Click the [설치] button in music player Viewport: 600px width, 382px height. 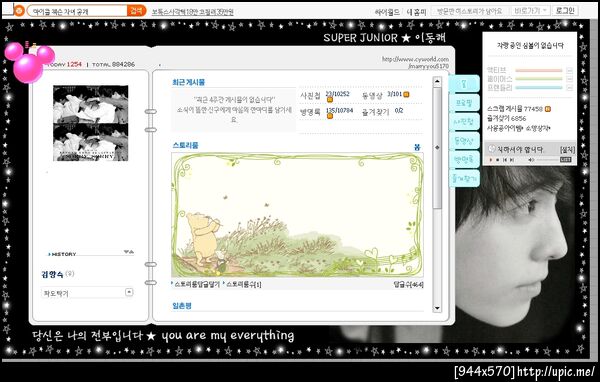567,150
